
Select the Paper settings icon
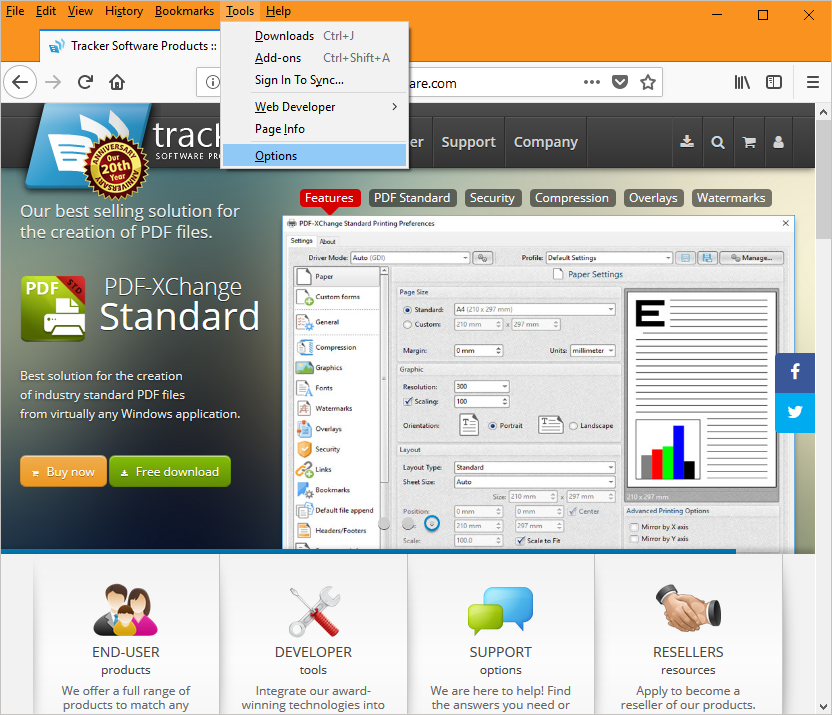coord(303,276)
